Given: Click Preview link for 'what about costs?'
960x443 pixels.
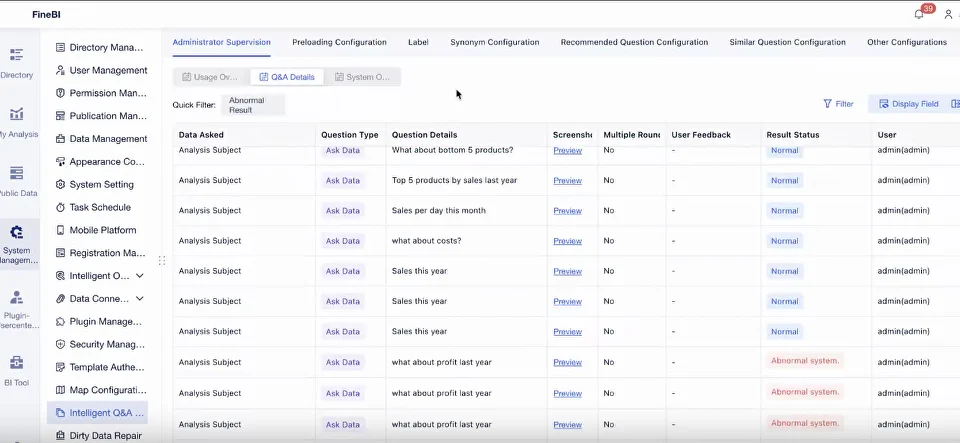Looking at the screenshot, I should pyautogui.click(x=567, y=241).
